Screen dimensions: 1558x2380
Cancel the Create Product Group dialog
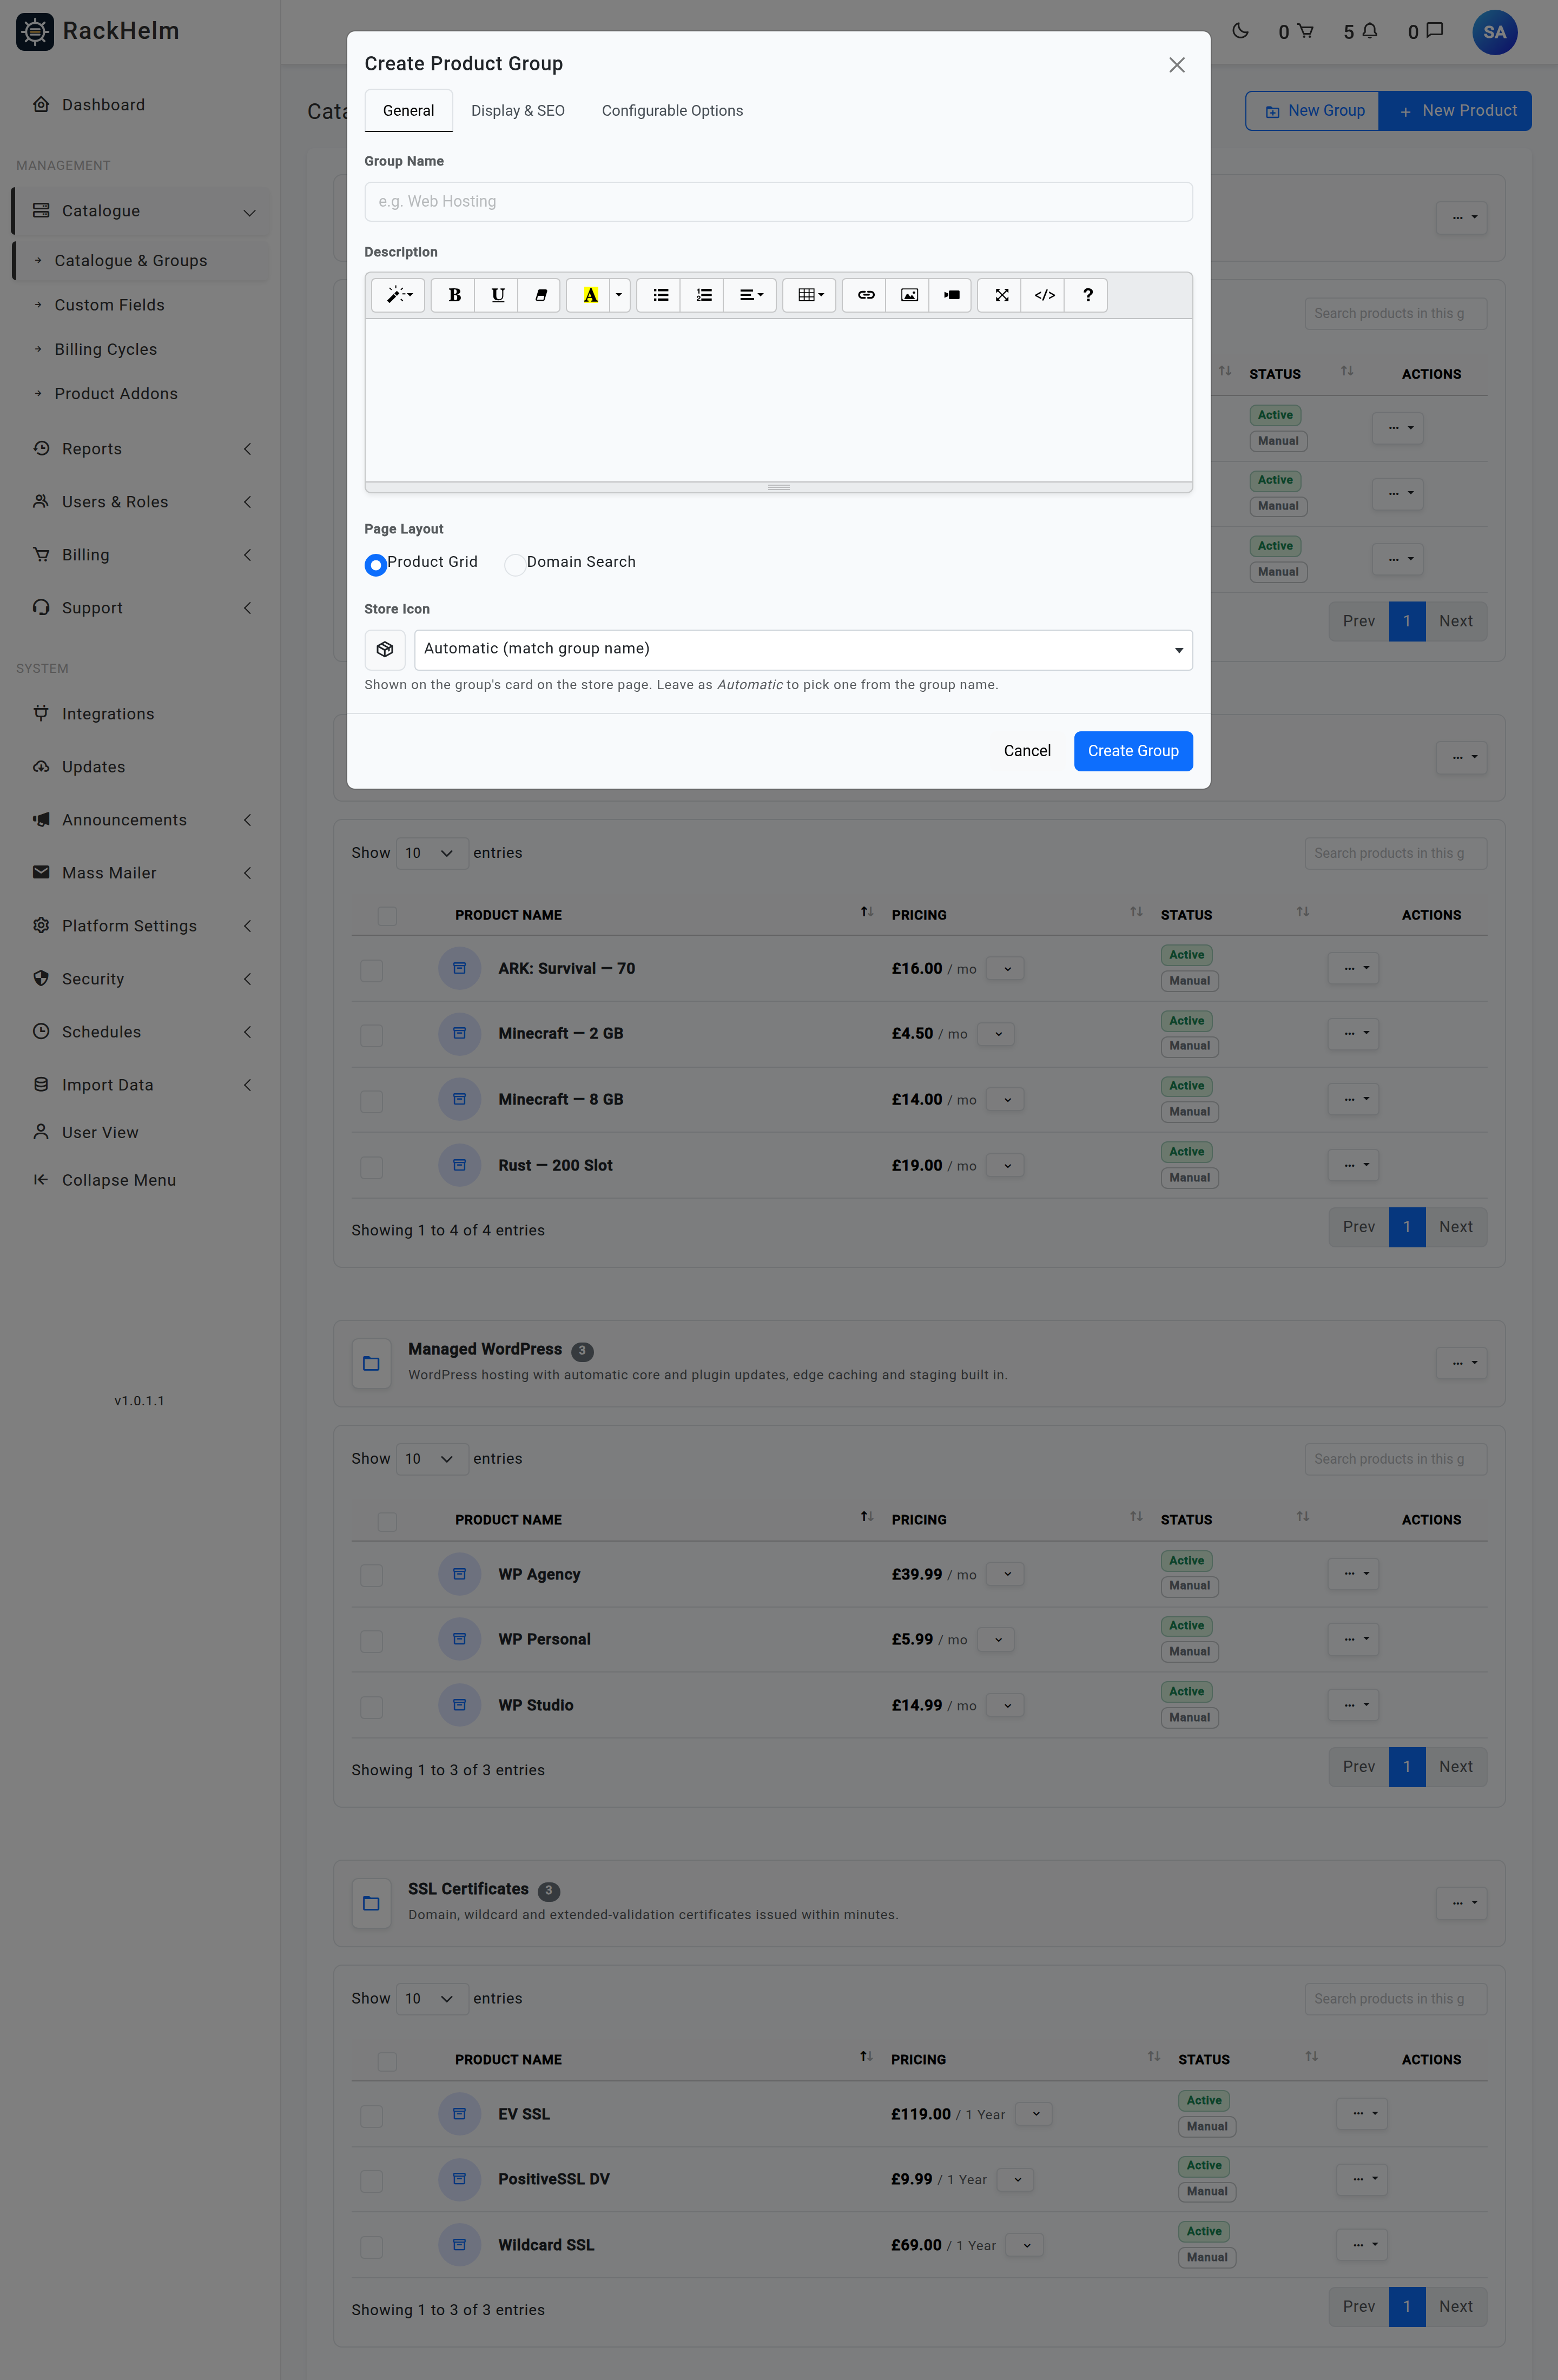tap(1027, 751)
